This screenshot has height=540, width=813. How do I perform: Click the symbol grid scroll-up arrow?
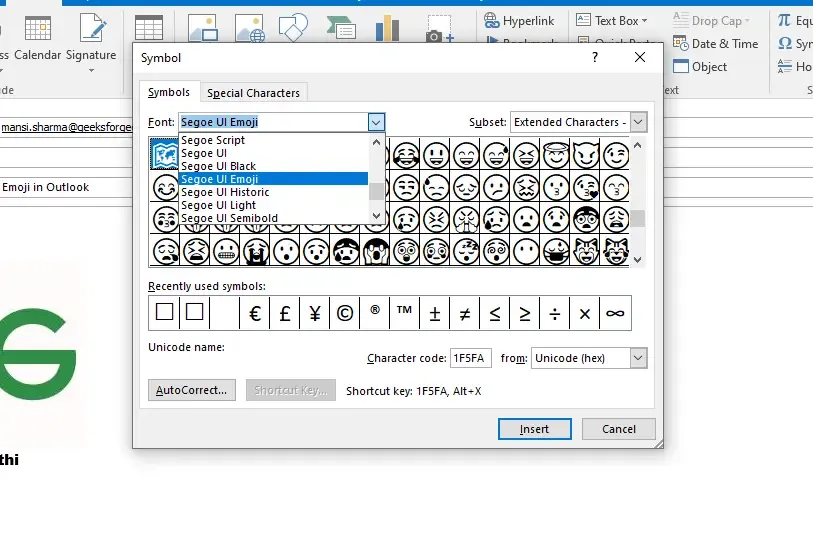pyautogui.click(x=638, y=145)
